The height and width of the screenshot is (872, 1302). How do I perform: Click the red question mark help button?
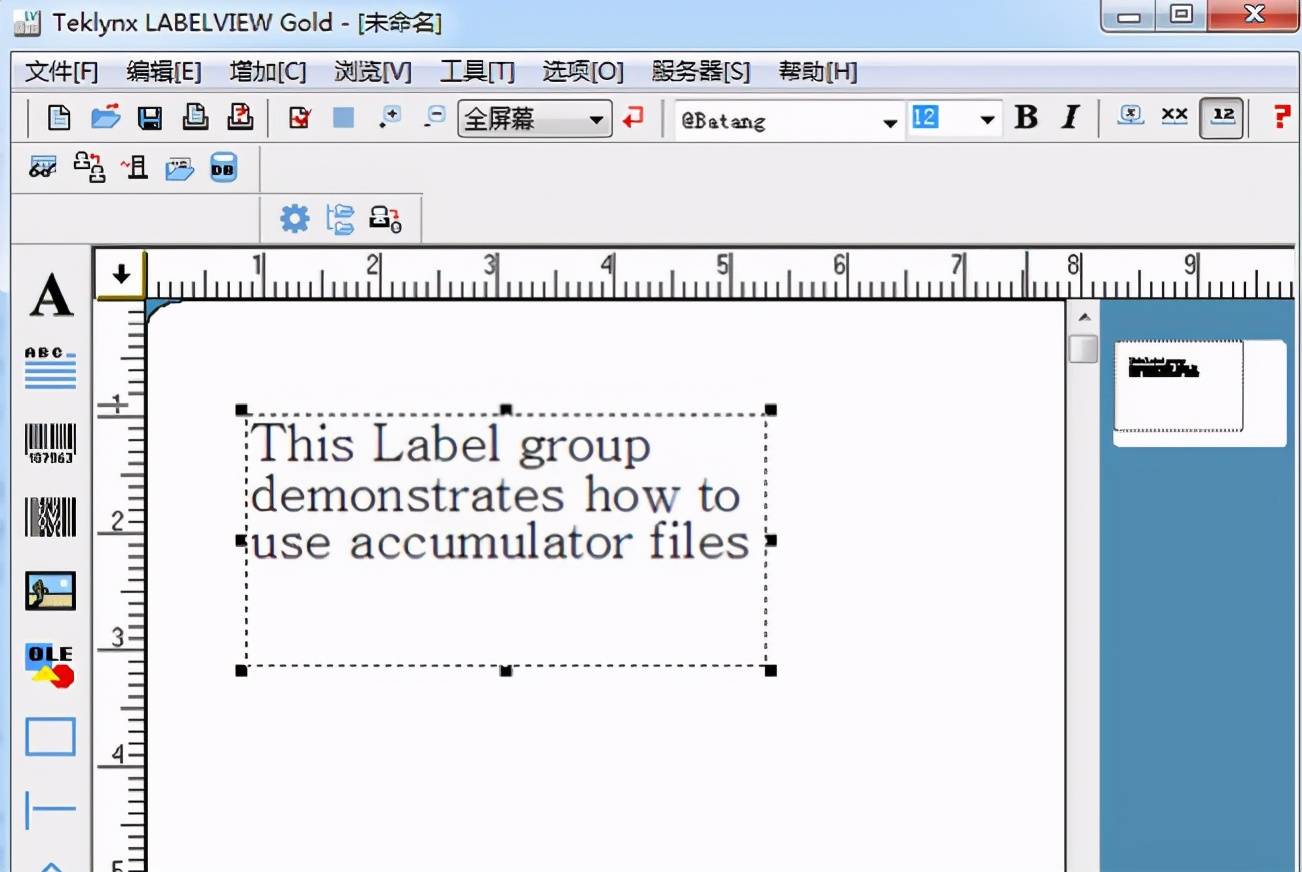pyautogui.click(x=1281, y=117)
